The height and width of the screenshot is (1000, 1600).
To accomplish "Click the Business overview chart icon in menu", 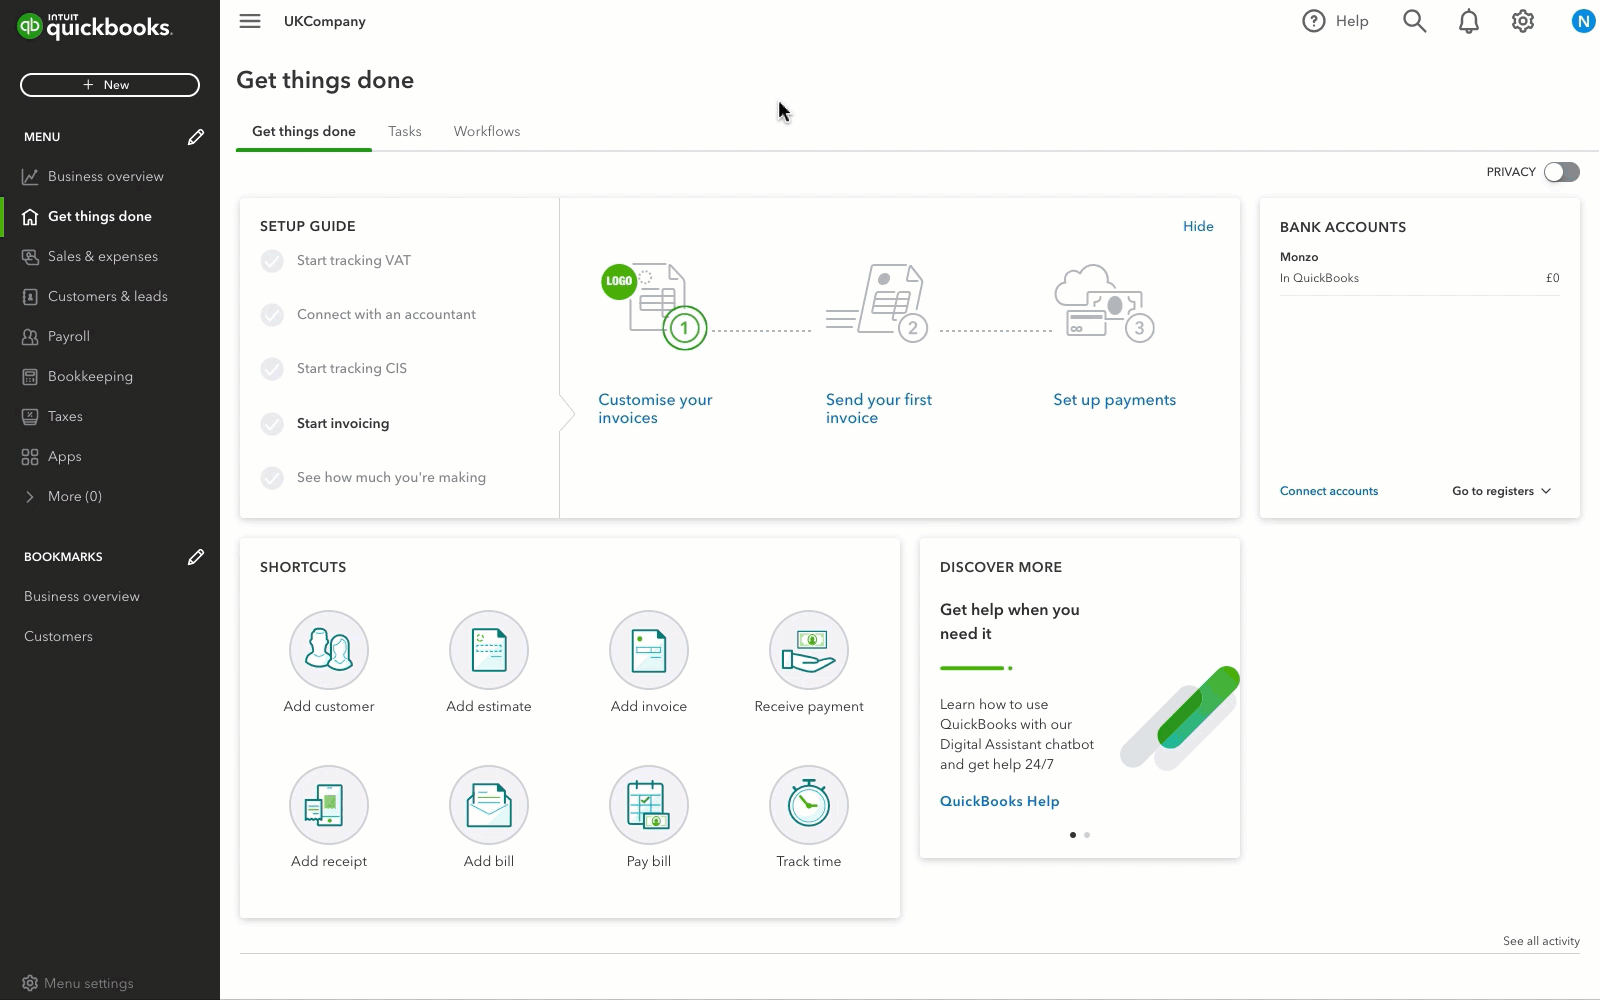I will [x=30, y=176].
